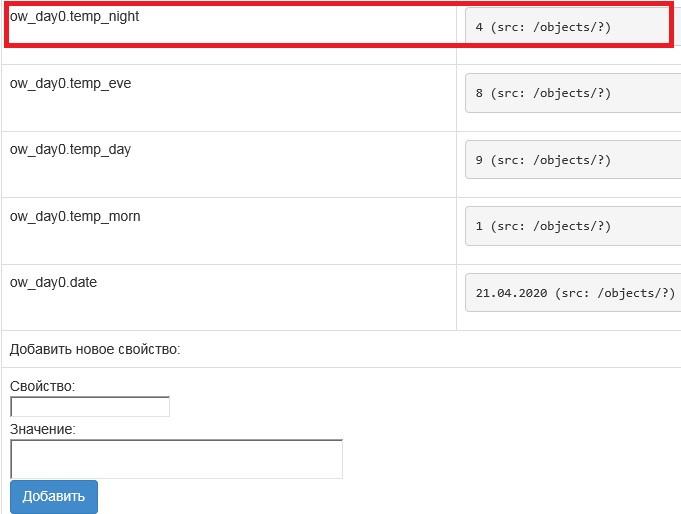Click the 'Добавить новое свойство:' heading
This screenshot has height=514, width=681.
click(95, 349)
